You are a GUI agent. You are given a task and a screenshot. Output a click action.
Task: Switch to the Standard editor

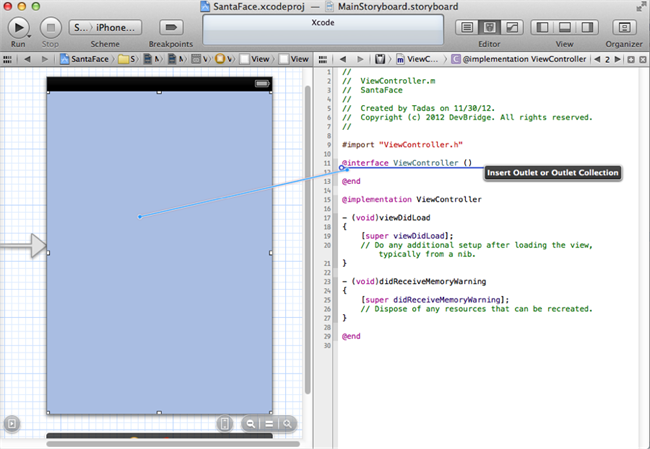pyautogui.click(x=467, y=28)
